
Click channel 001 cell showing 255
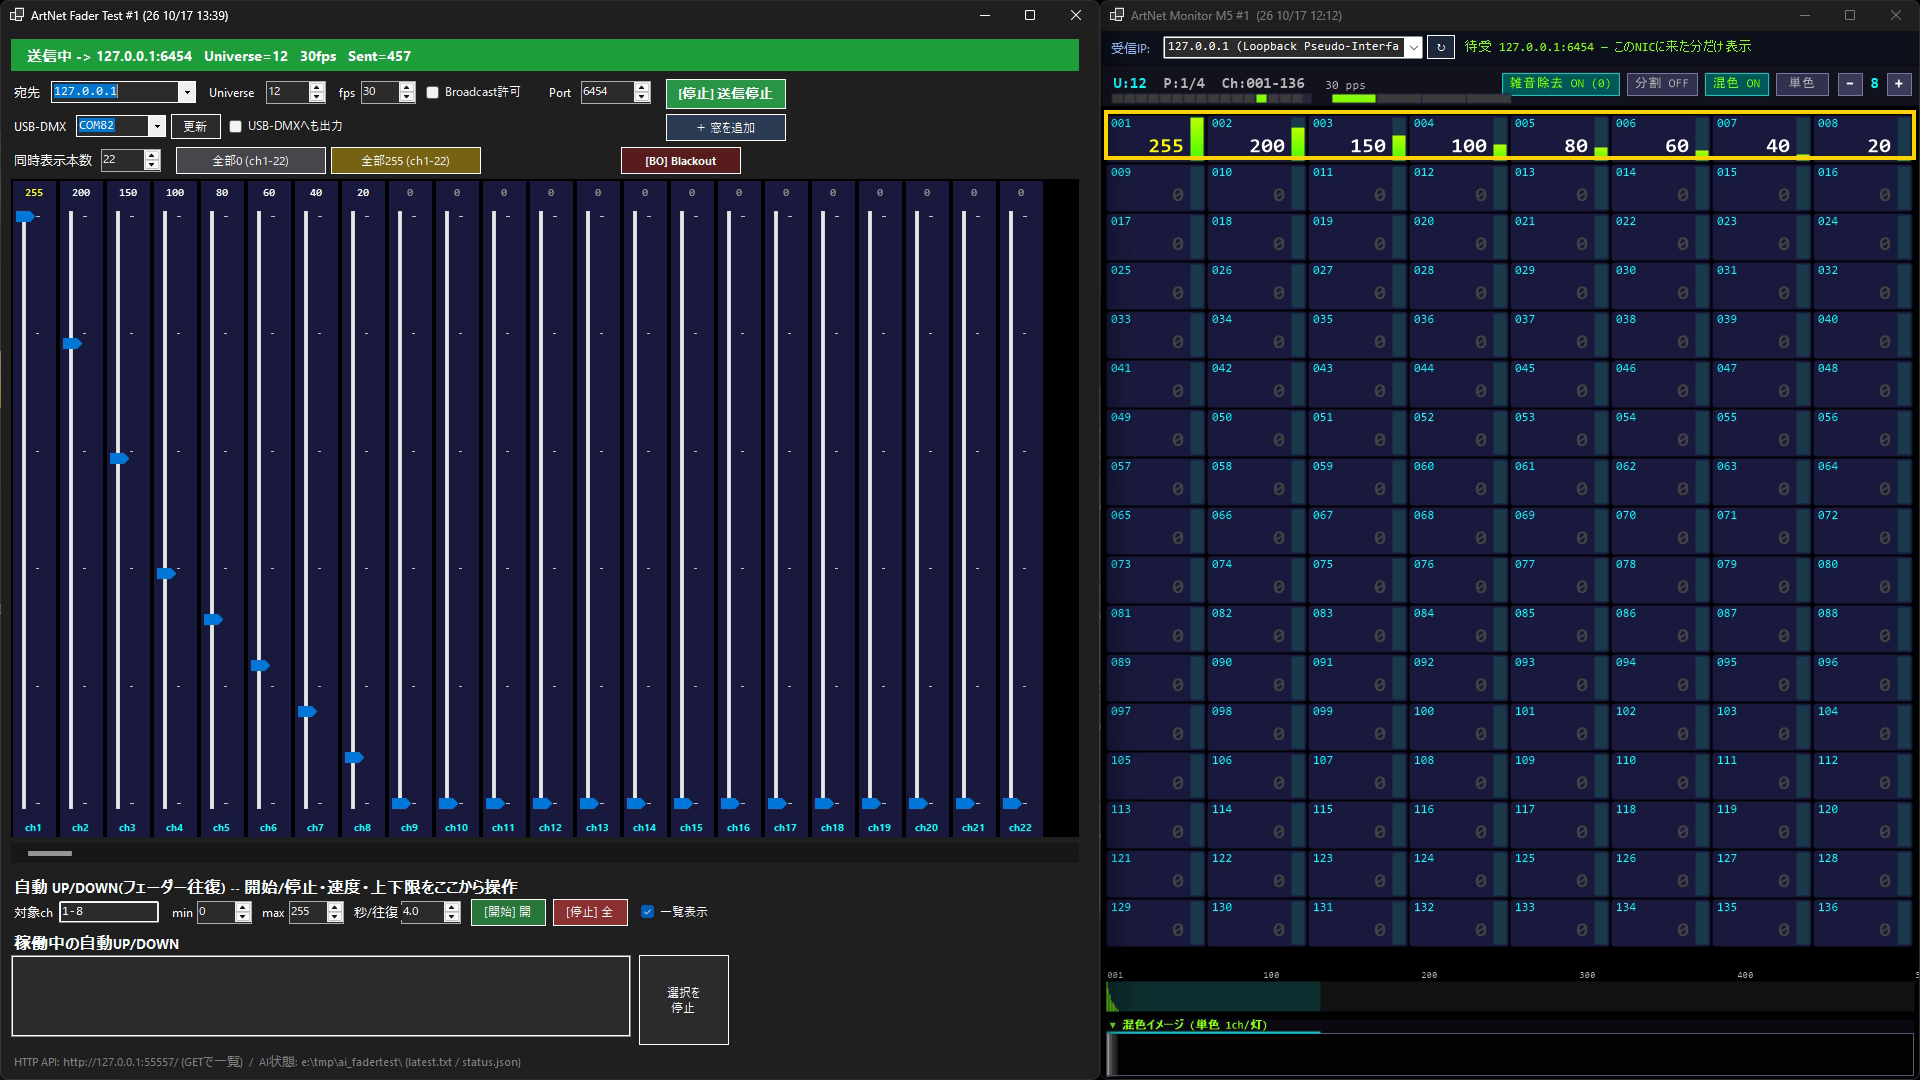coord(1155,136)
